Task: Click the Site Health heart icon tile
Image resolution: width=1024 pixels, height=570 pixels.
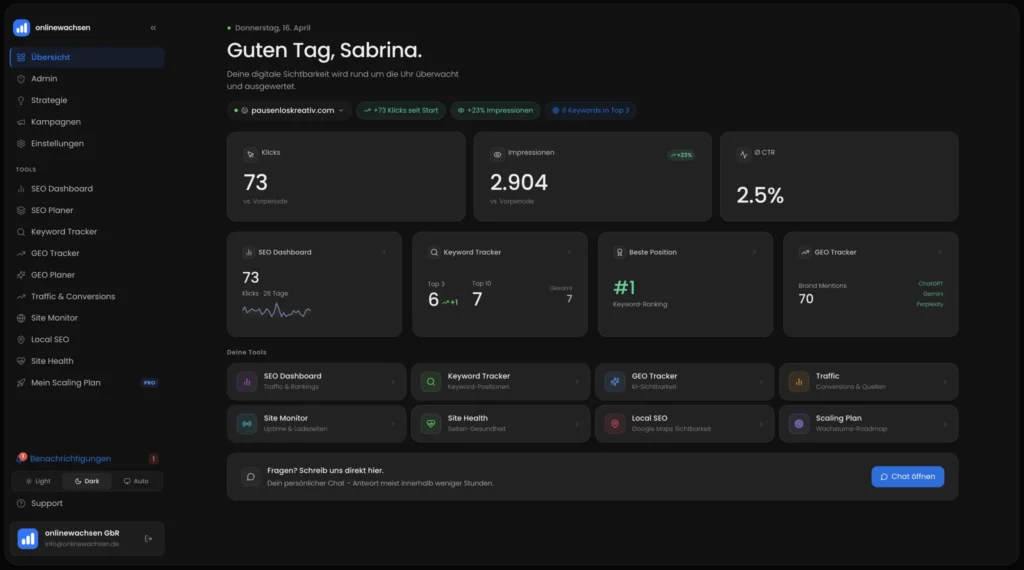Action: [x=430, y=423]
